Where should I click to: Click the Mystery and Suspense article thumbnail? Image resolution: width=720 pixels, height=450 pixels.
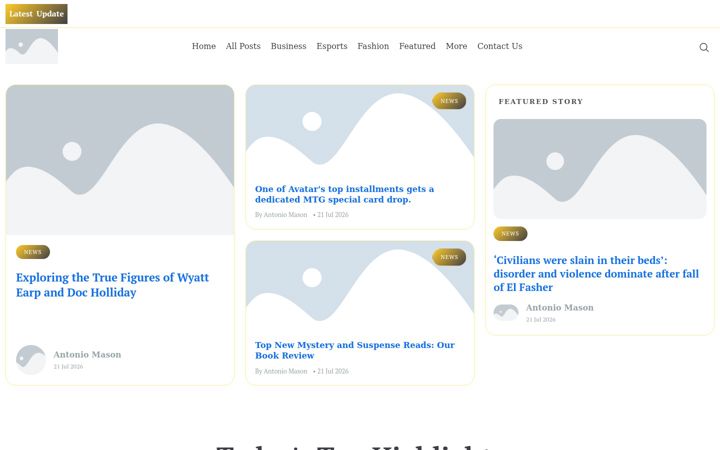360,286
